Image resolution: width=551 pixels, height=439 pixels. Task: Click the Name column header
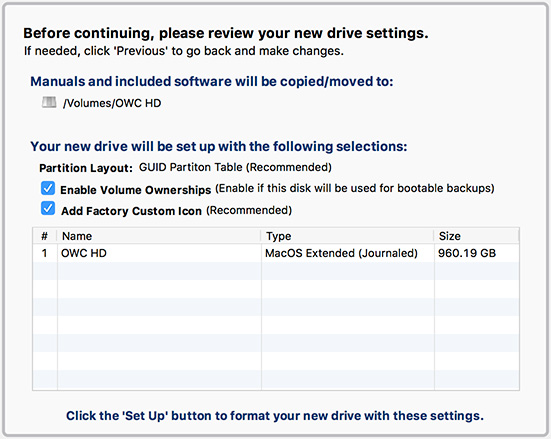click(158, 236)
